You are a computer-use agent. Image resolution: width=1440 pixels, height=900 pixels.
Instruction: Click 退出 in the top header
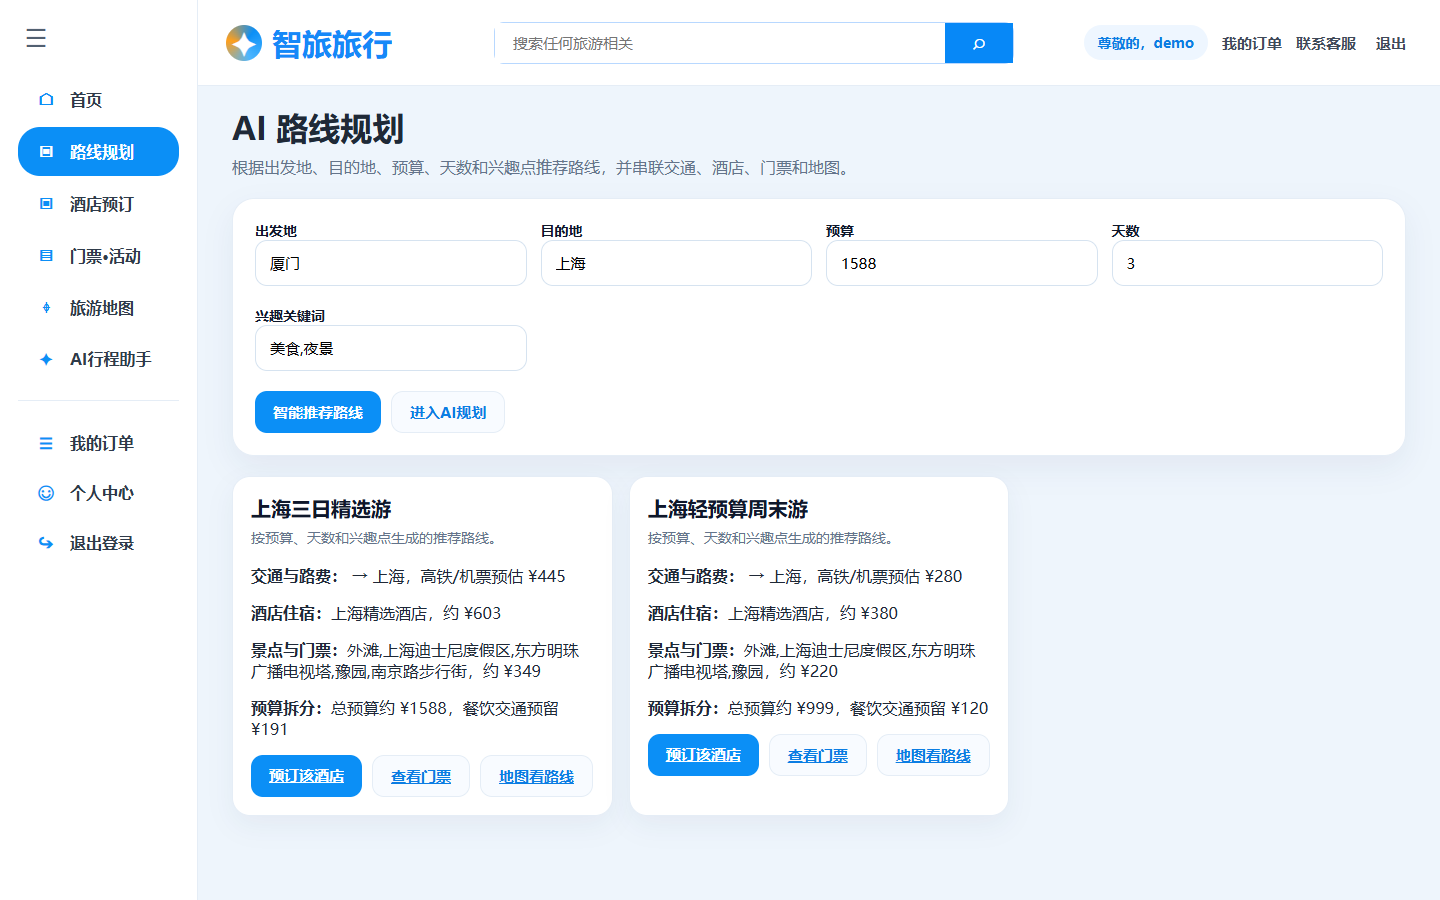click(1391, 43)
